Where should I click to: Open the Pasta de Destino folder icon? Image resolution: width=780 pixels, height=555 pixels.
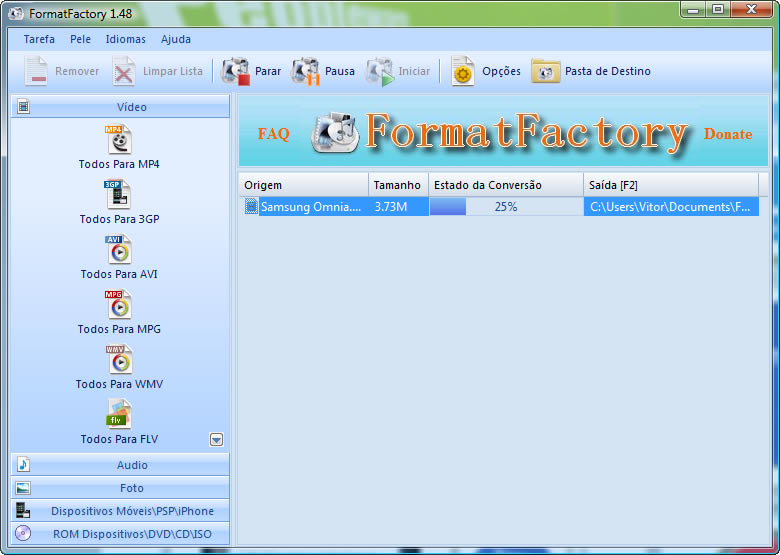pos(546,71)
